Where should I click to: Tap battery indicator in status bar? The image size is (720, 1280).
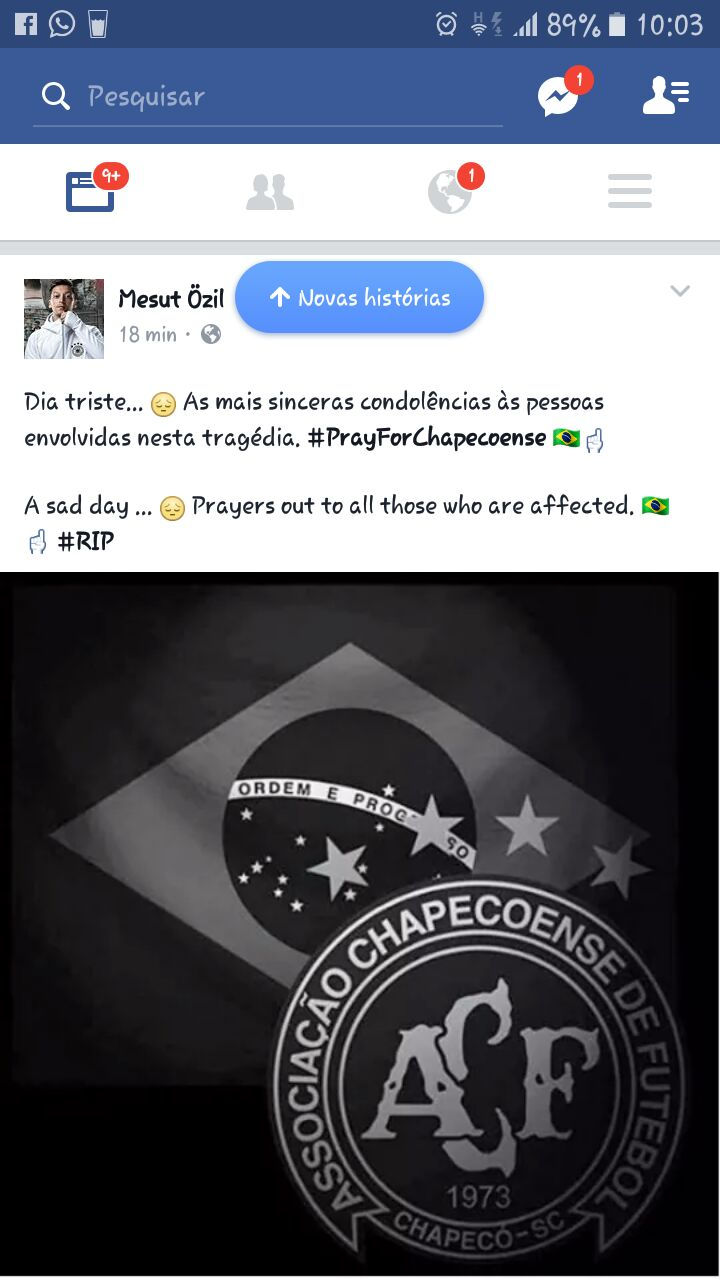click(617, 25)
